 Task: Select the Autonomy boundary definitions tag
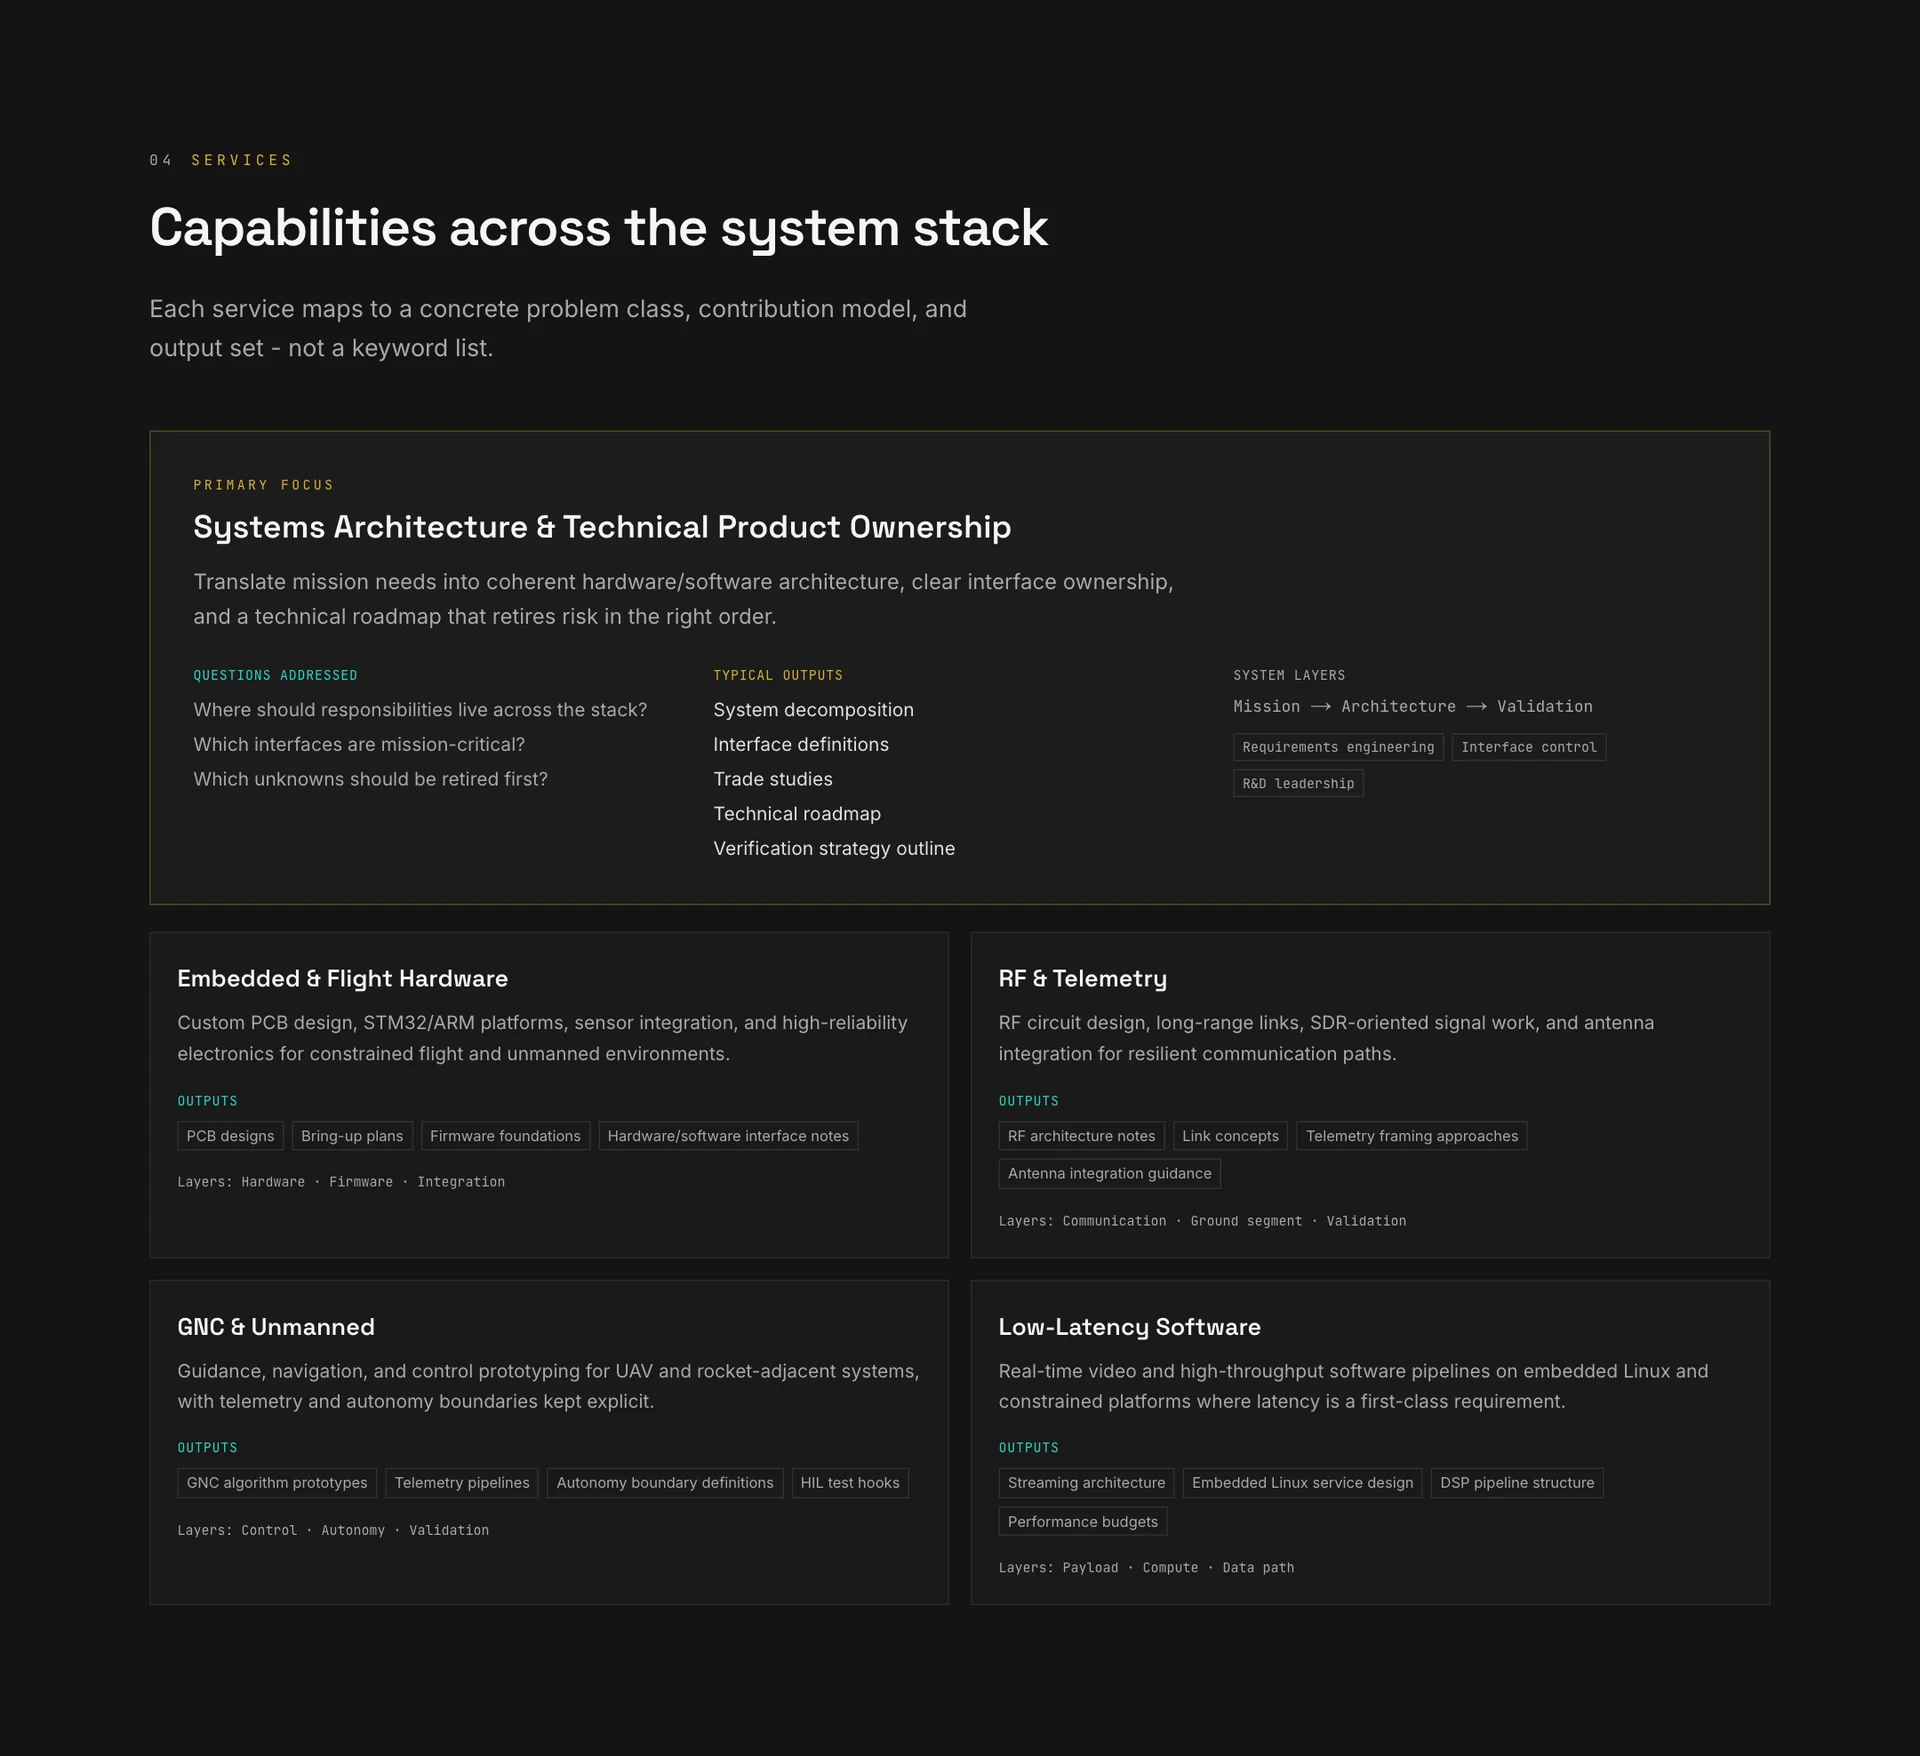tap(664, 1483)
